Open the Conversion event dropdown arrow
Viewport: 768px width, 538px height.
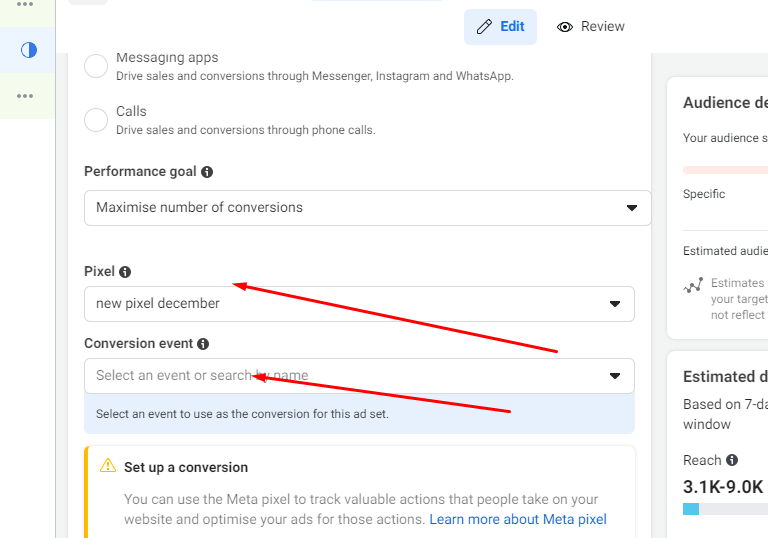point(615,376)
